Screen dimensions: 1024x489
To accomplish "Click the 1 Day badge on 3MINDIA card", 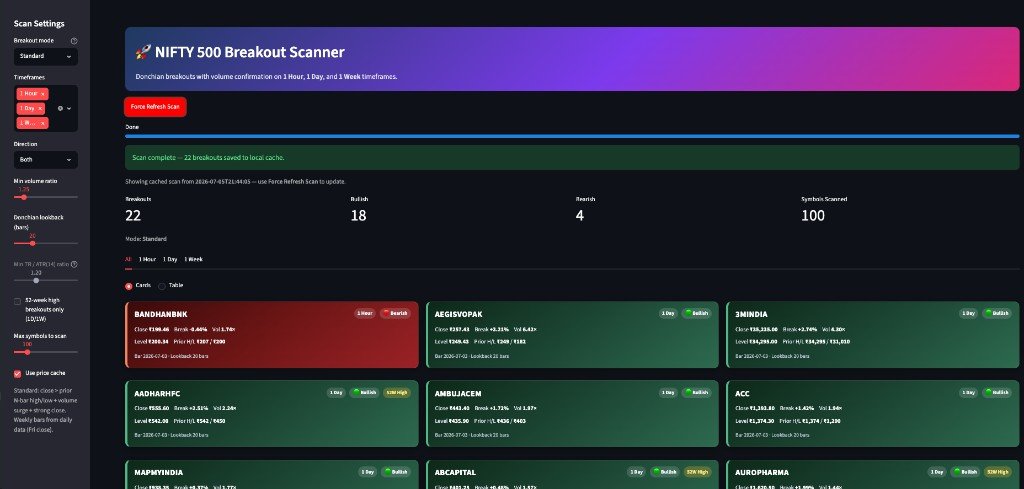I will click(x=968, y=313).
